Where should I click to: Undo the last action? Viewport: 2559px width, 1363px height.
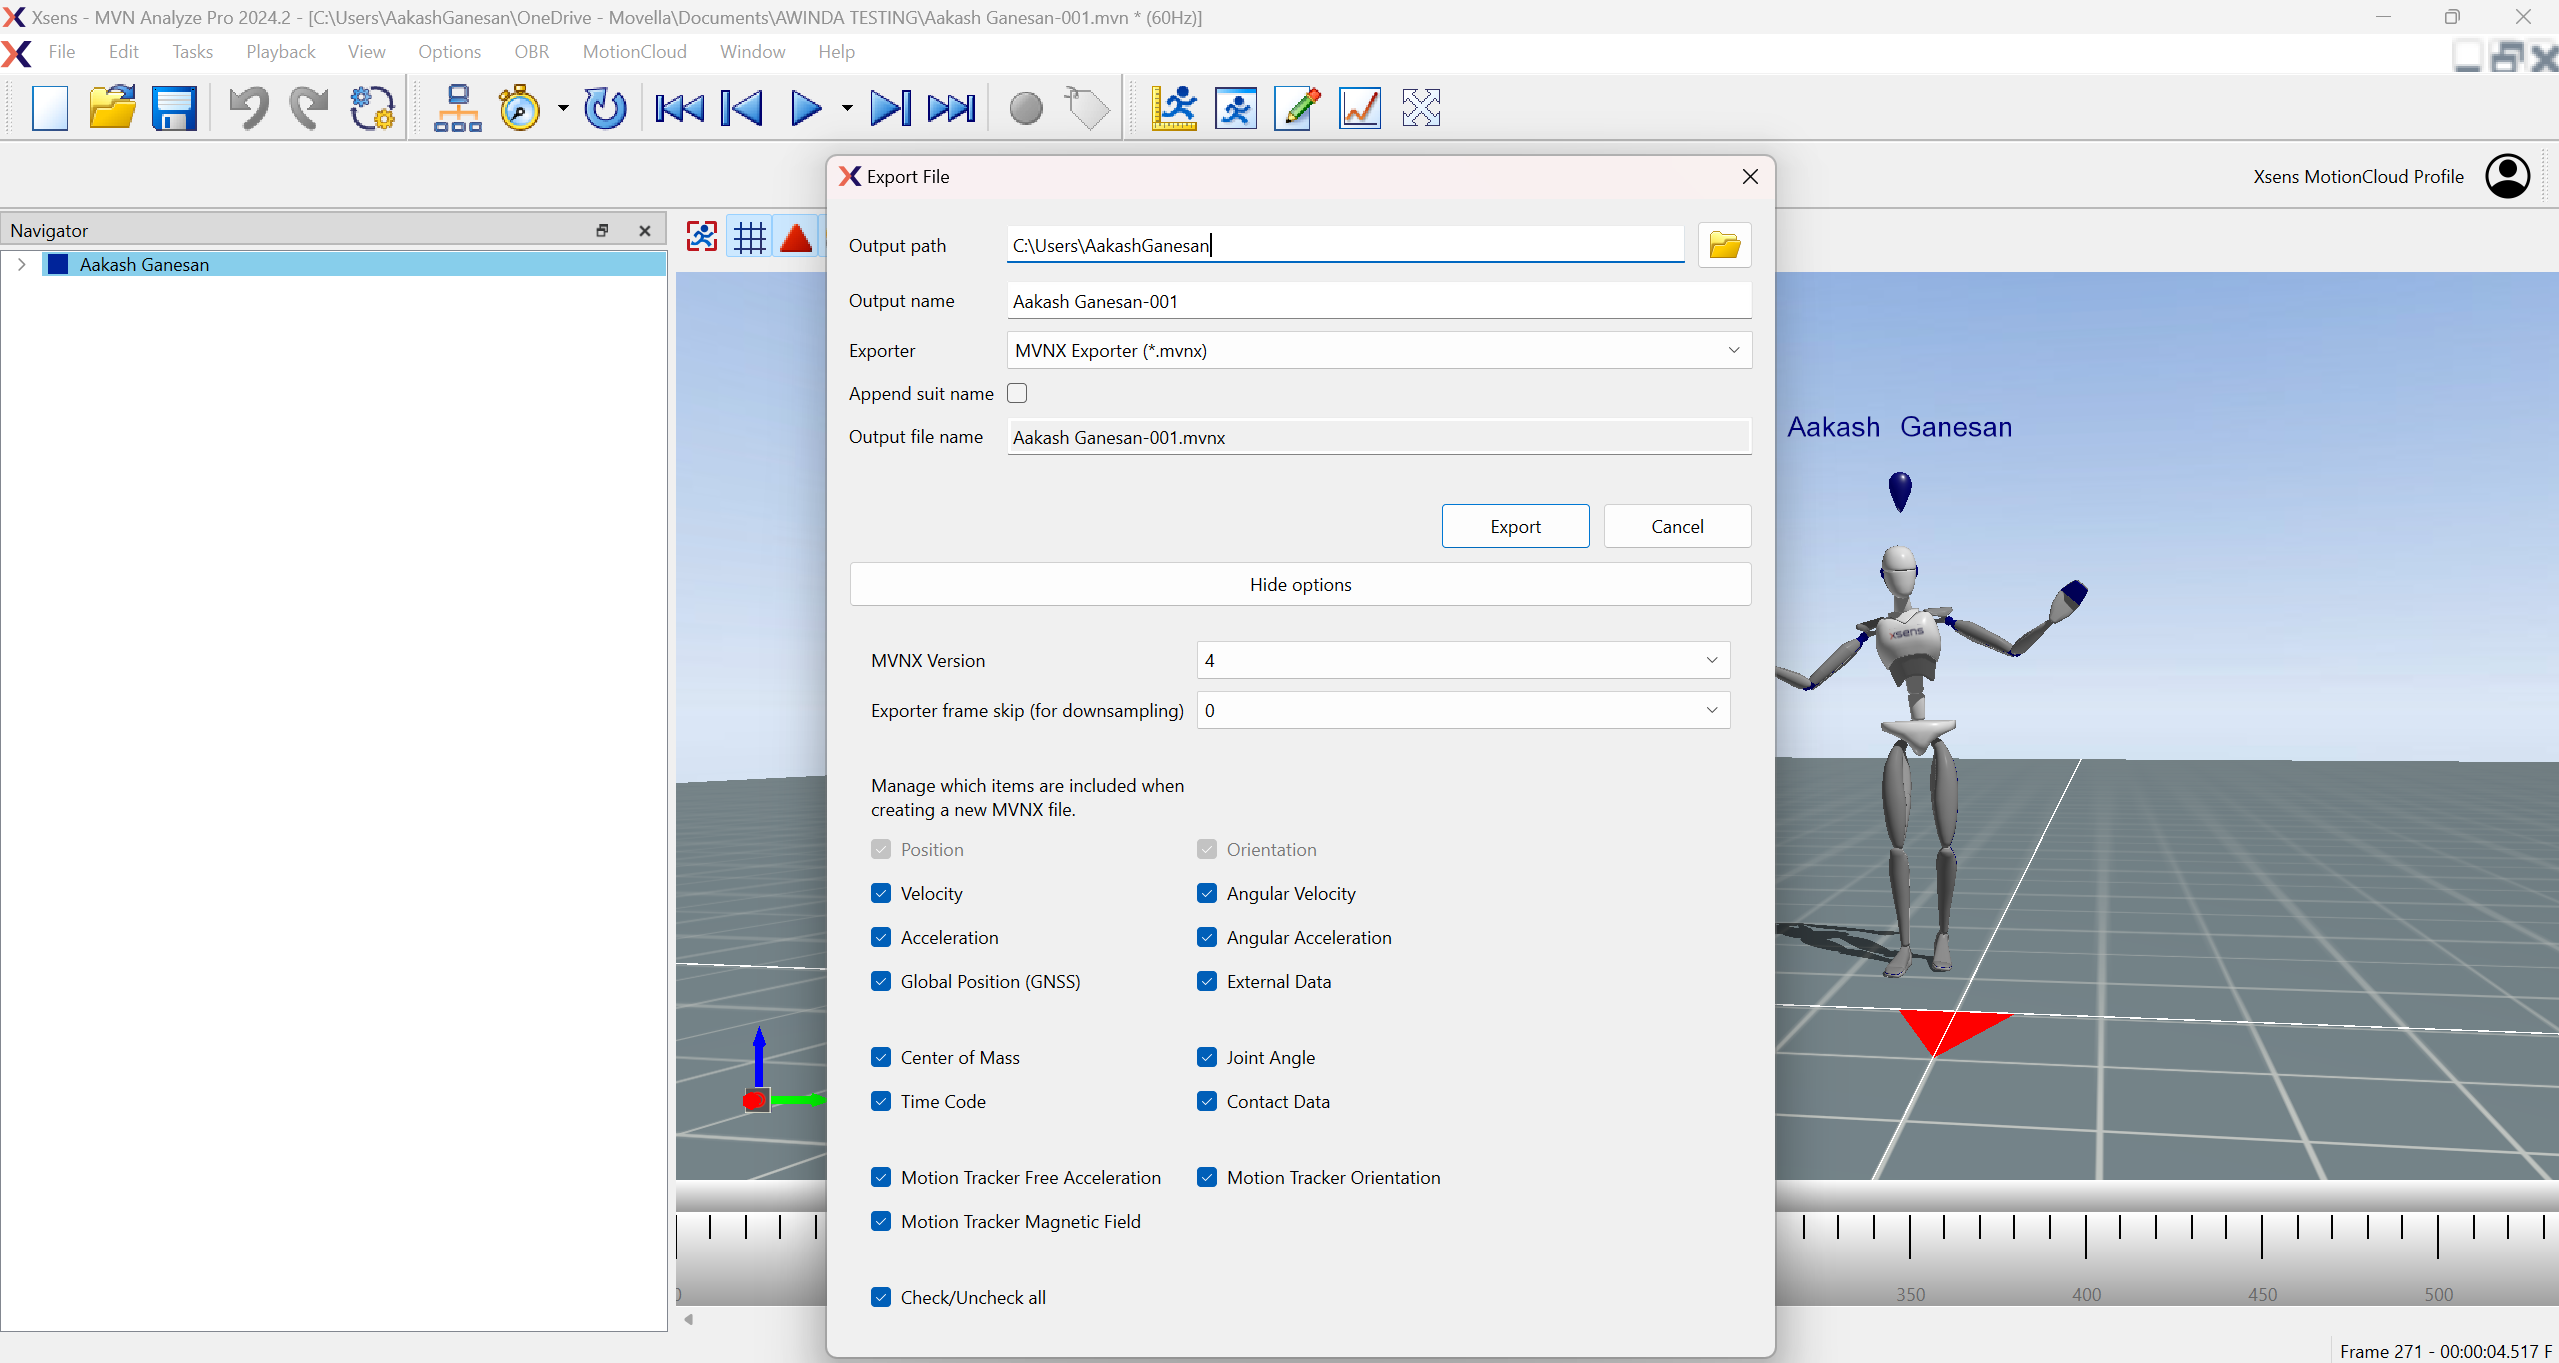click(249, 107)
